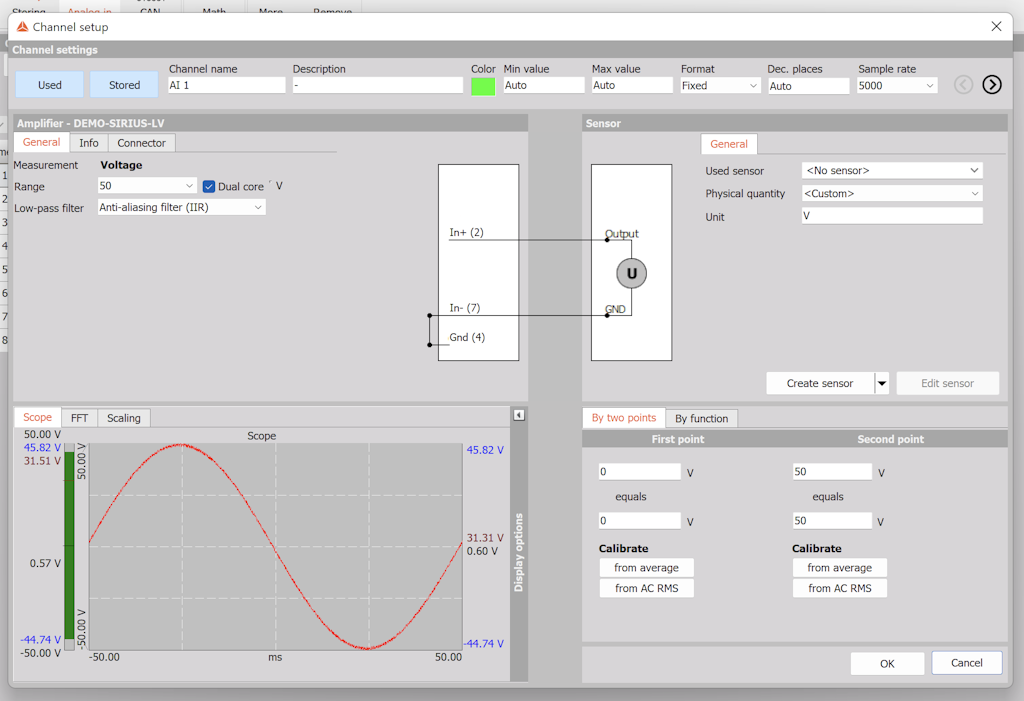Edit second point input value field
Image resolution: width=1024 pixels, height=701 pixels.
[x=832, y=472]
